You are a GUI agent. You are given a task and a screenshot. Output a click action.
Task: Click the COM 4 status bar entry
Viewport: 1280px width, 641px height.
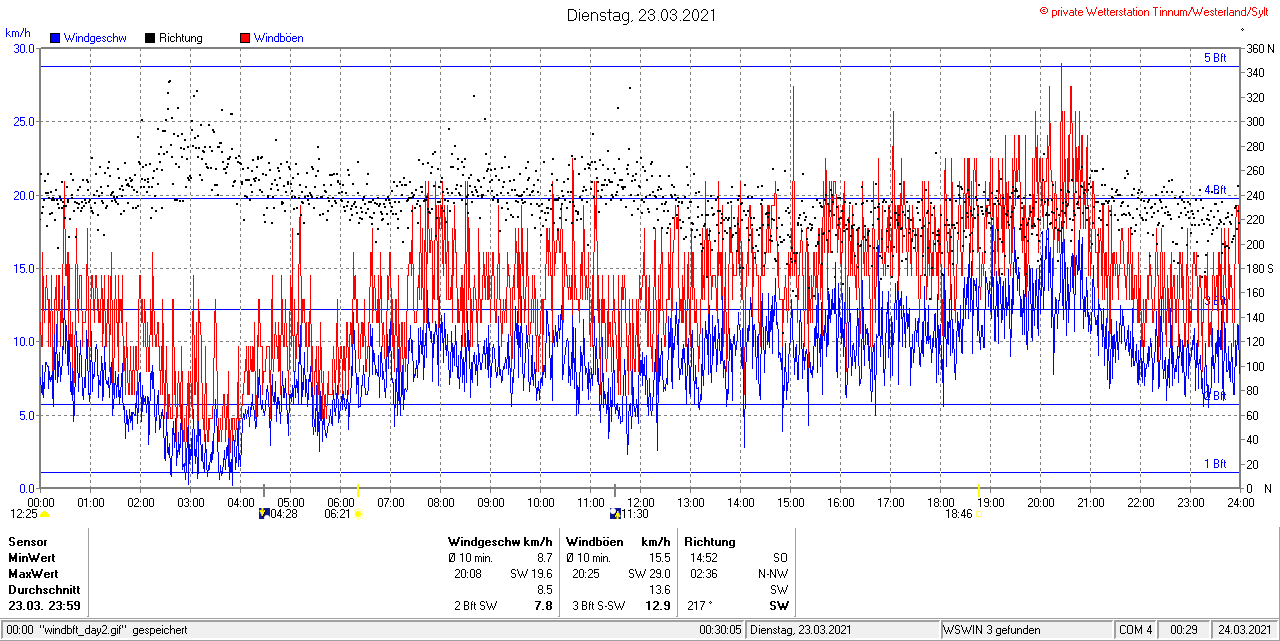(1136, 630)
